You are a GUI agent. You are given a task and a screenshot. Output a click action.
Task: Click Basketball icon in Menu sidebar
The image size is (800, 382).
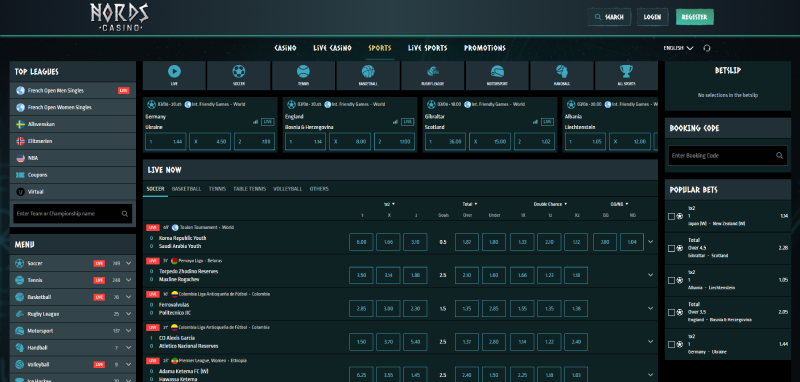tap(19, 297)
